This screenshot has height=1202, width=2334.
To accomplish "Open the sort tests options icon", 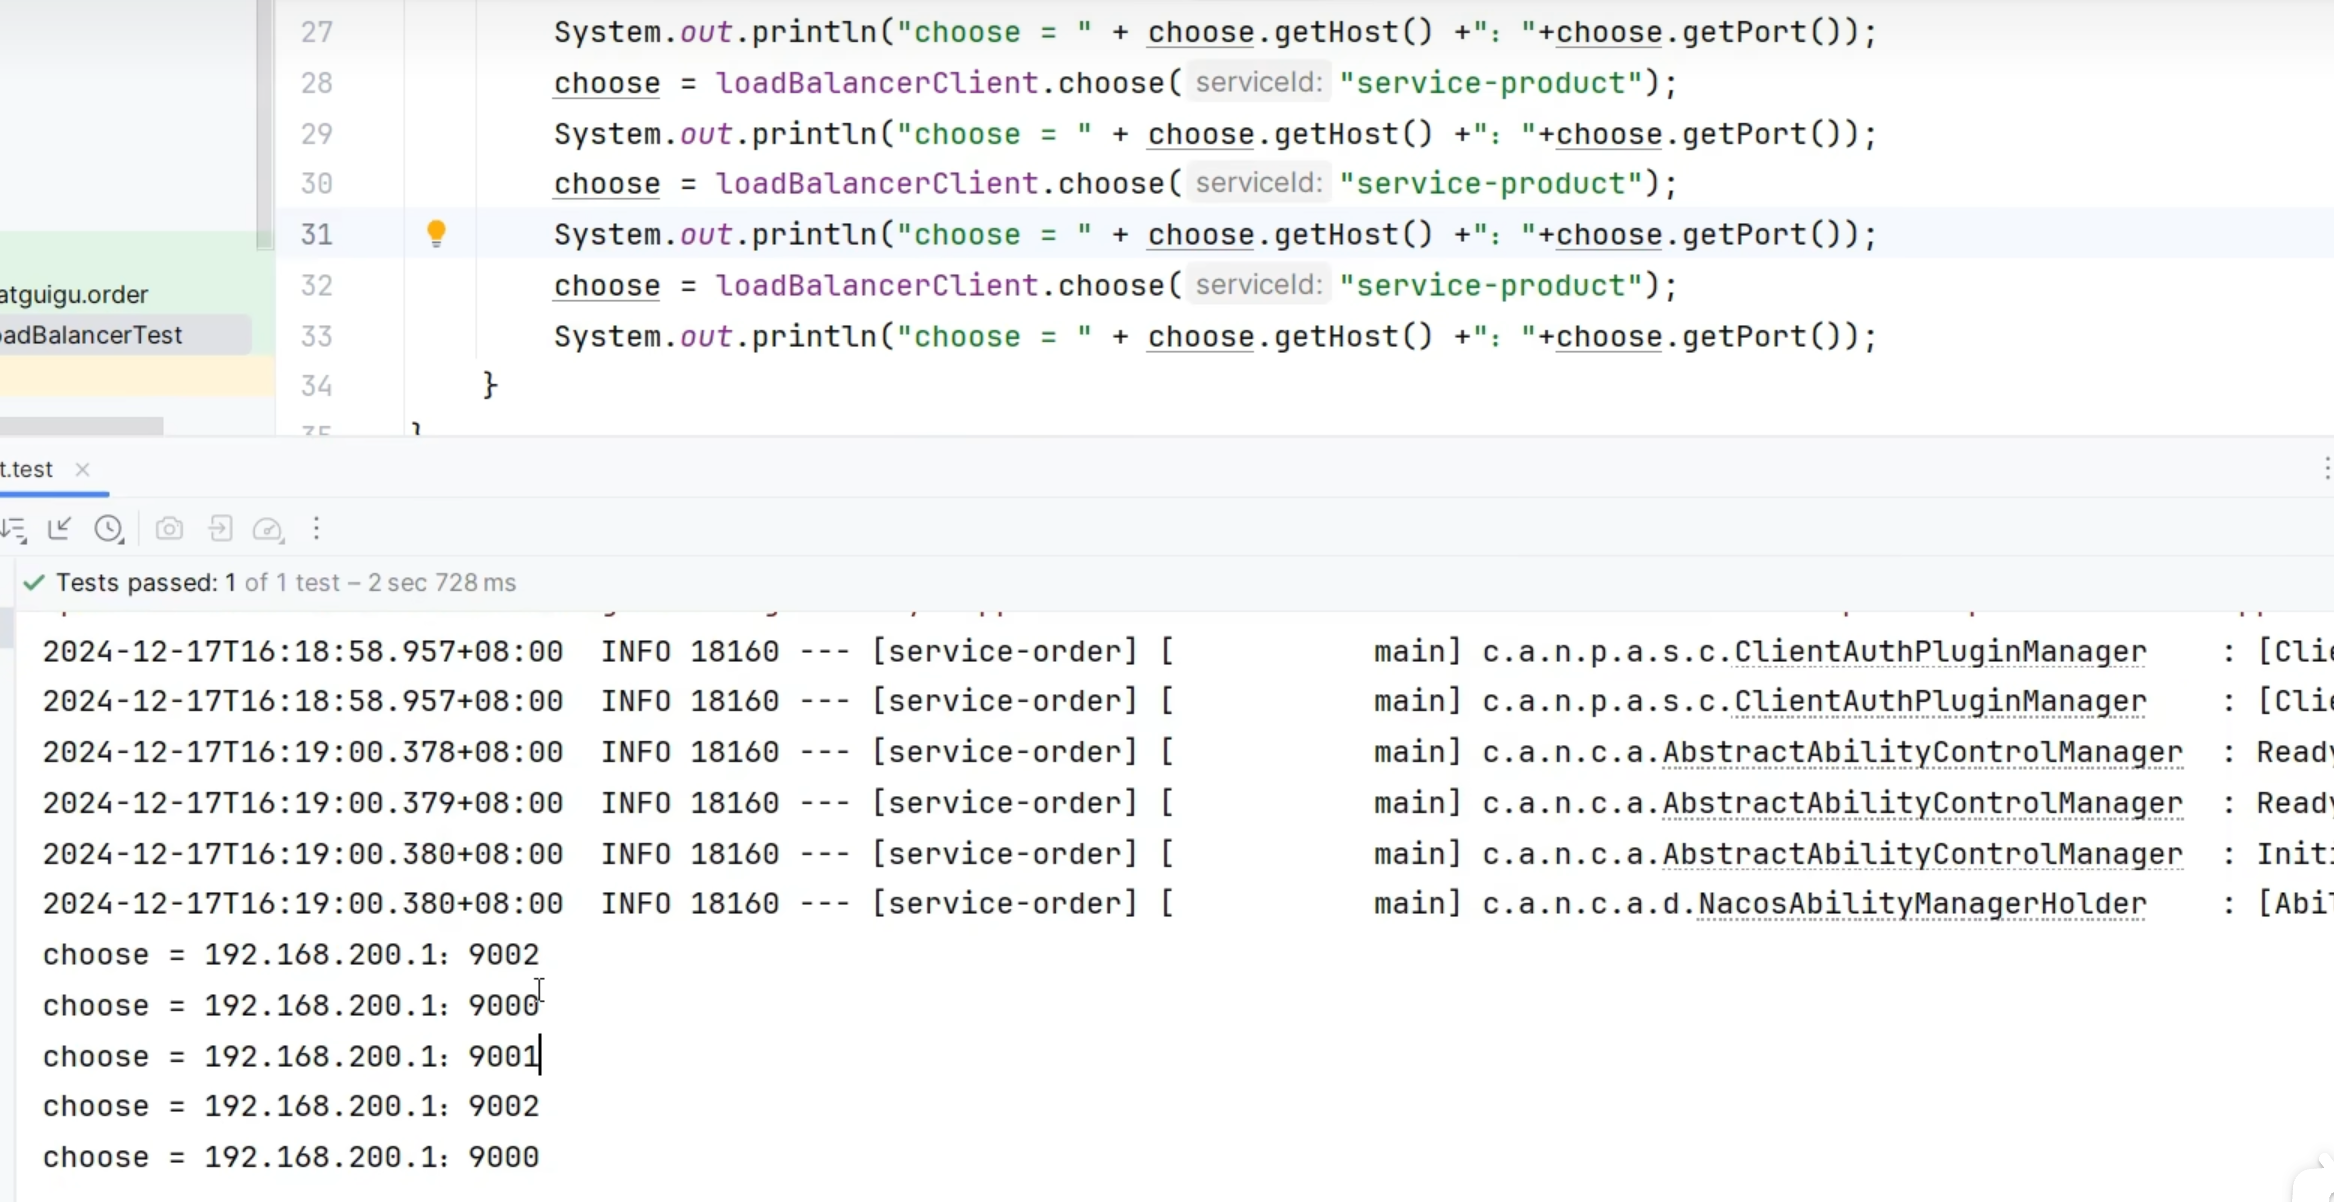I will pos(14,529).
